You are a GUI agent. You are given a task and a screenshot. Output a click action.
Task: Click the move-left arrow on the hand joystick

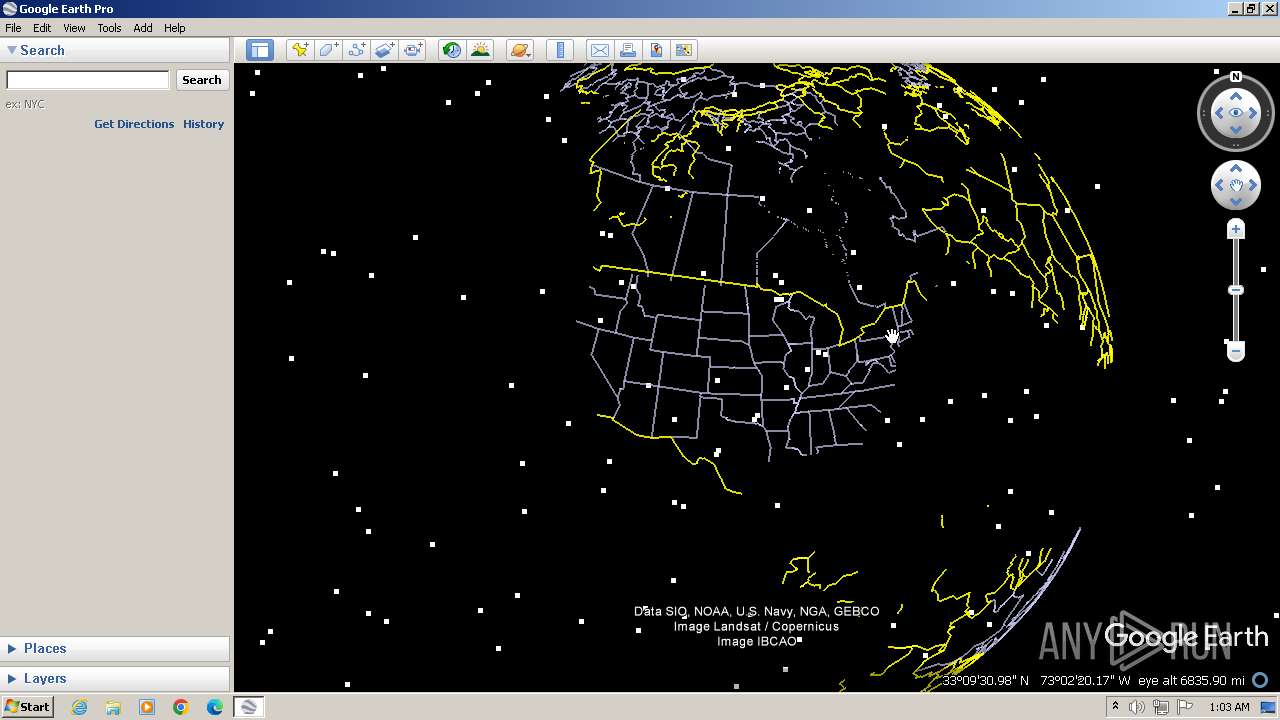click(1219, 185)
